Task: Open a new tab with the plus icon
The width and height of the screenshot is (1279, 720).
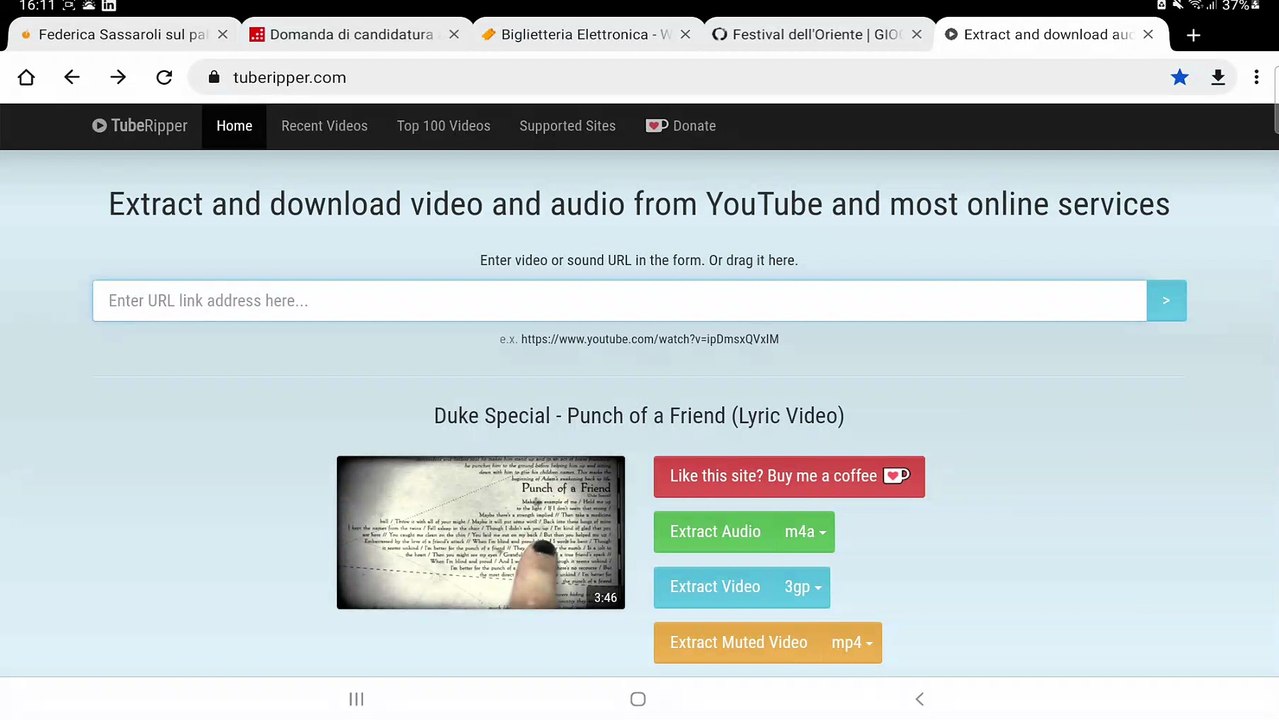Action: click(1193, 35)
